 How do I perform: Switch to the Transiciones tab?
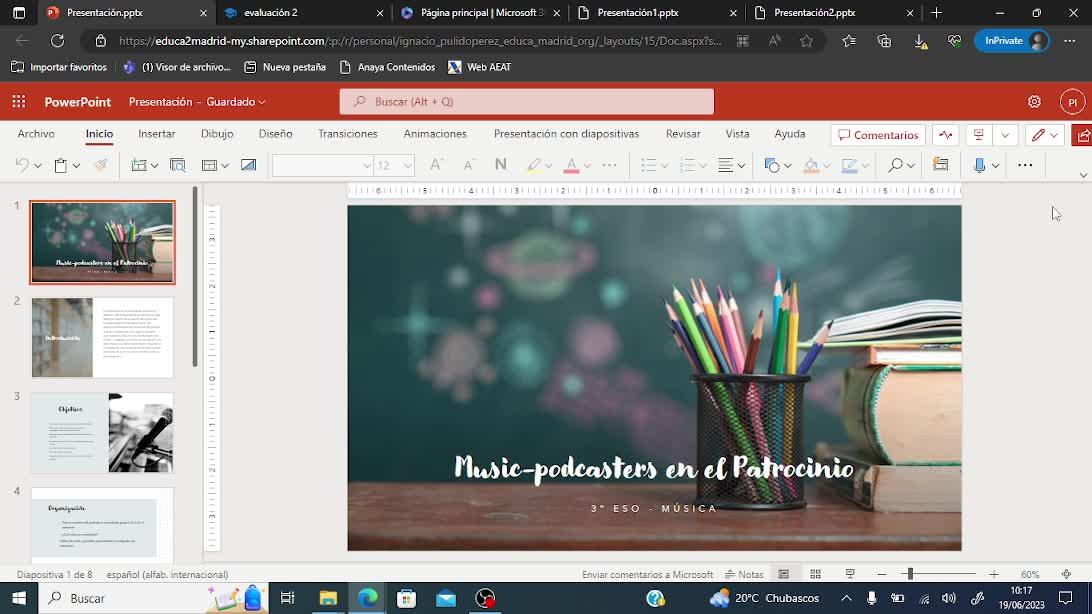click(347, 134)
